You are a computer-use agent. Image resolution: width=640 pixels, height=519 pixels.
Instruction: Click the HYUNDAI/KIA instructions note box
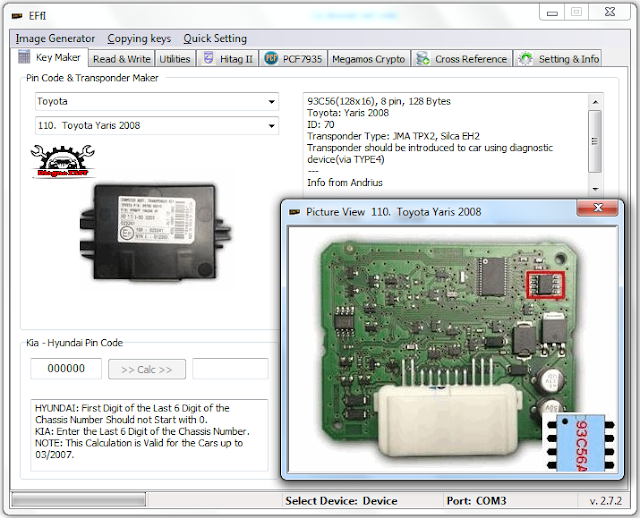coord(149,435)
